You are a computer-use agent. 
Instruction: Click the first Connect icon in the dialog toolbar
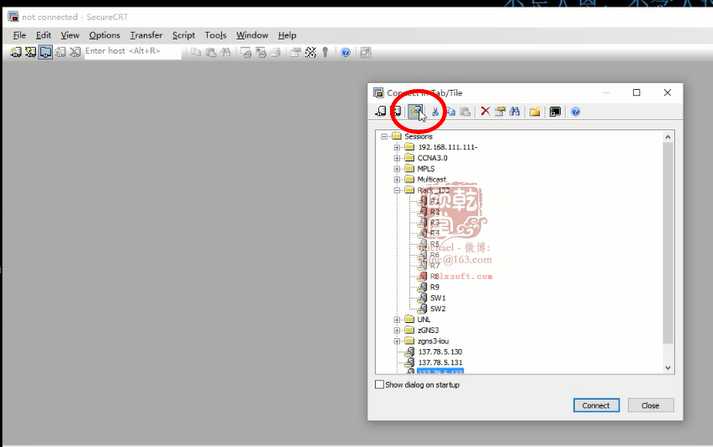[x=381, y=111]
